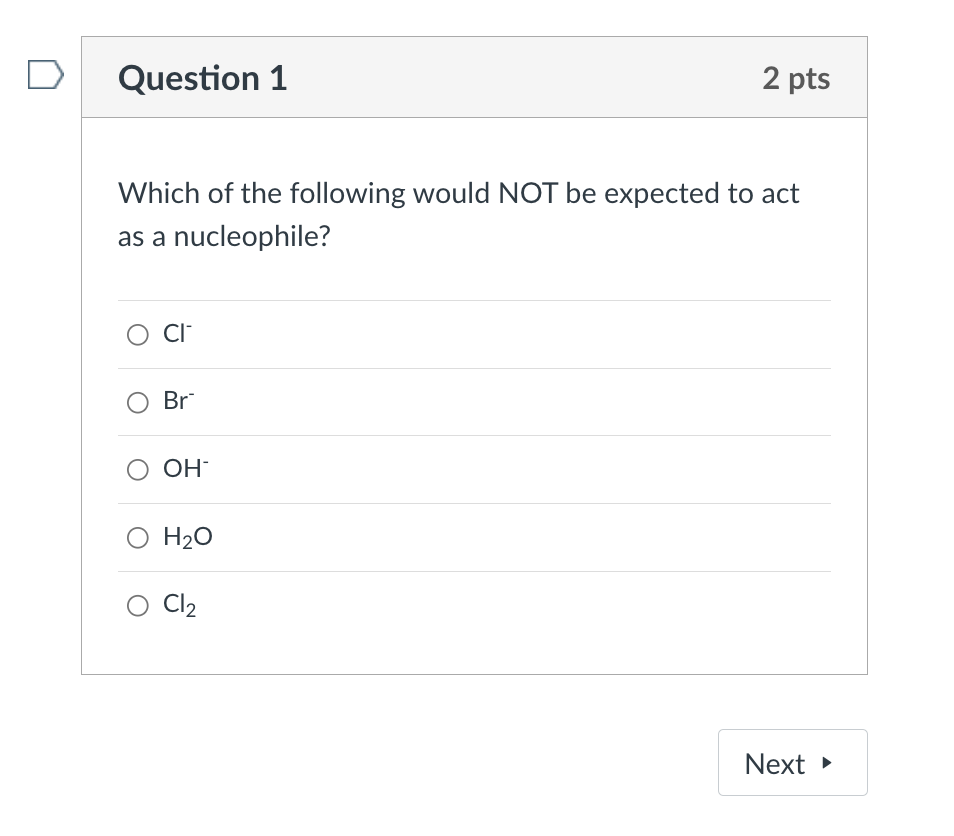Screen dimensions: 954x836
Task: Click the question text about nucleophiles
Action: pos(458,214)
